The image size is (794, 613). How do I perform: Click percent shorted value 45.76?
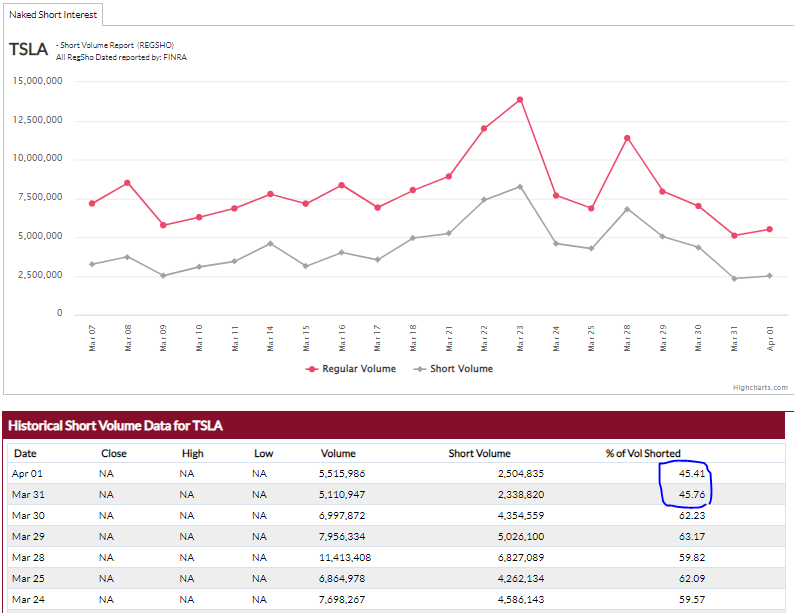692,495
